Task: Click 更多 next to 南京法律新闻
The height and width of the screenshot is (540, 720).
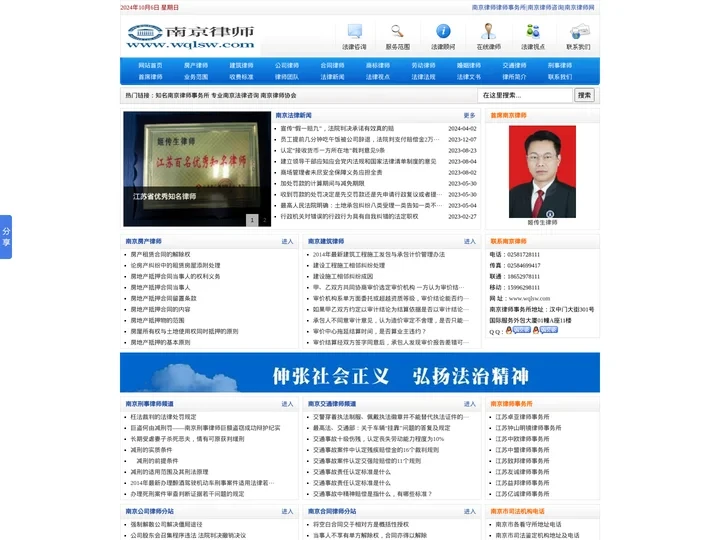Action: (x=469, y=116)
